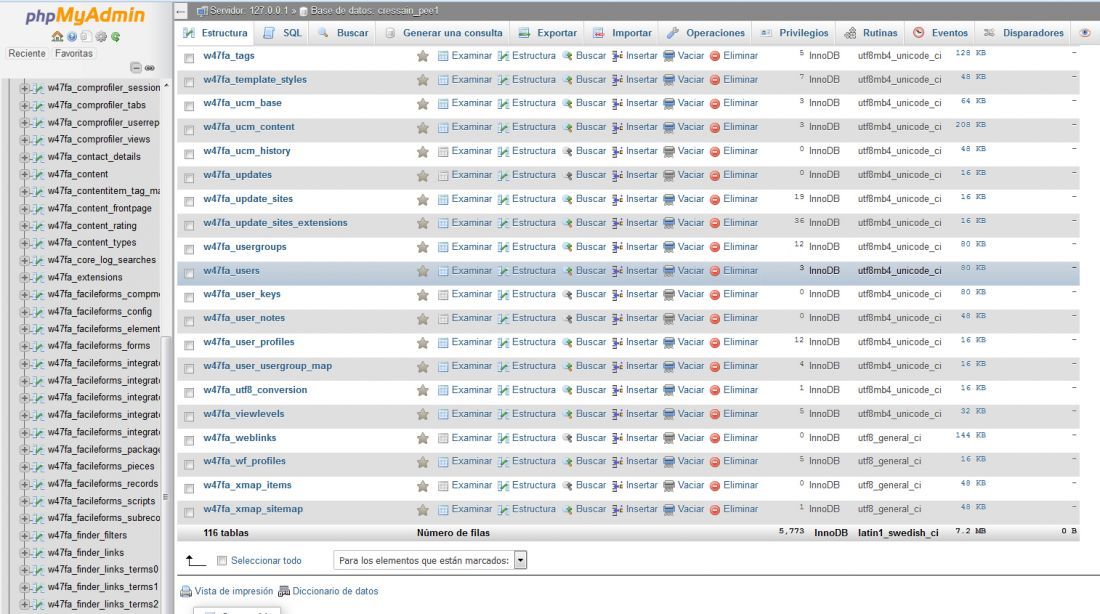
Task: Enable the Seleccionar todo checkbox
Action: 222,561
